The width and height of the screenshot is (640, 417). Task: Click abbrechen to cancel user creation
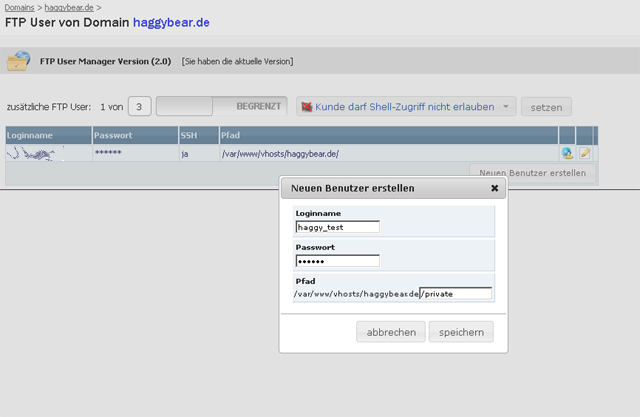[391, 332]
